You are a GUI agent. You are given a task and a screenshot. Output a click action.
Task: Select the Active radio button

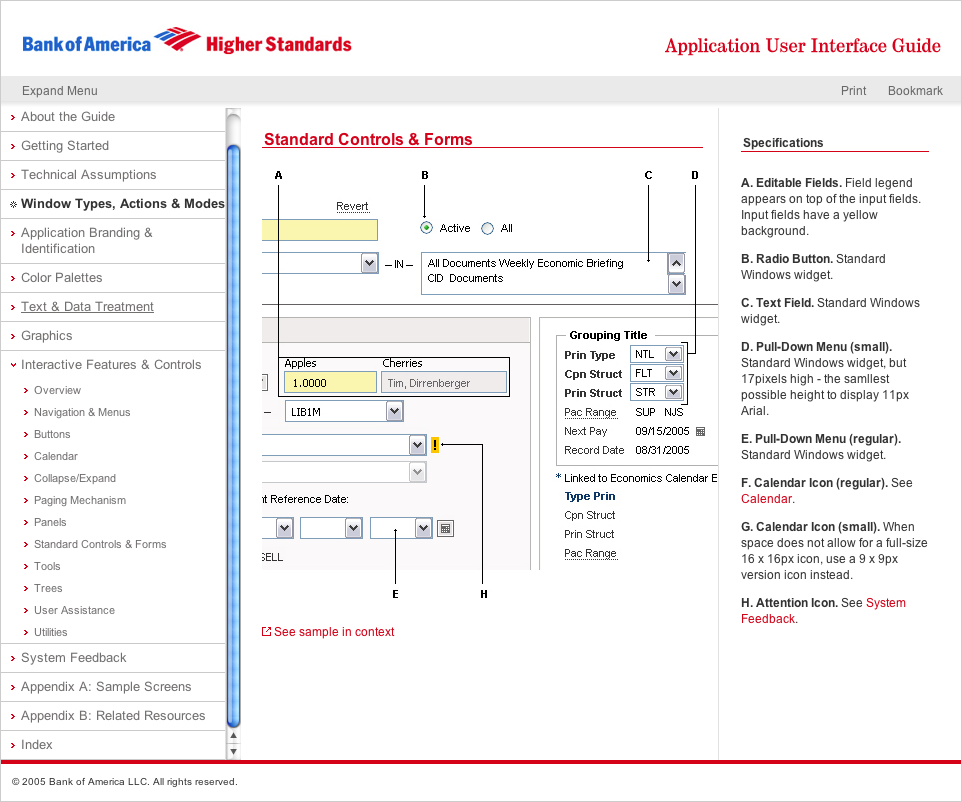coord(426,228)
